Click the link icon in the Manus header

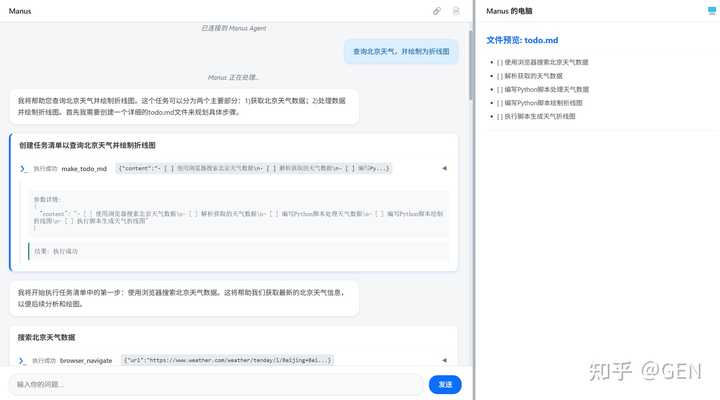pyautogui.click(x=437, y=11)
